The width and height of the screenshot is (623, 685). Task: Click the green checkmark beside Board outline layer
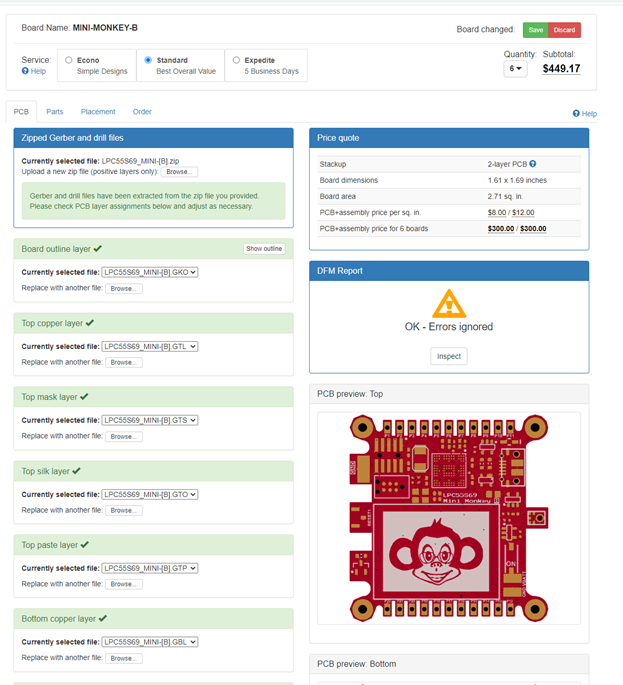(97, 248)
